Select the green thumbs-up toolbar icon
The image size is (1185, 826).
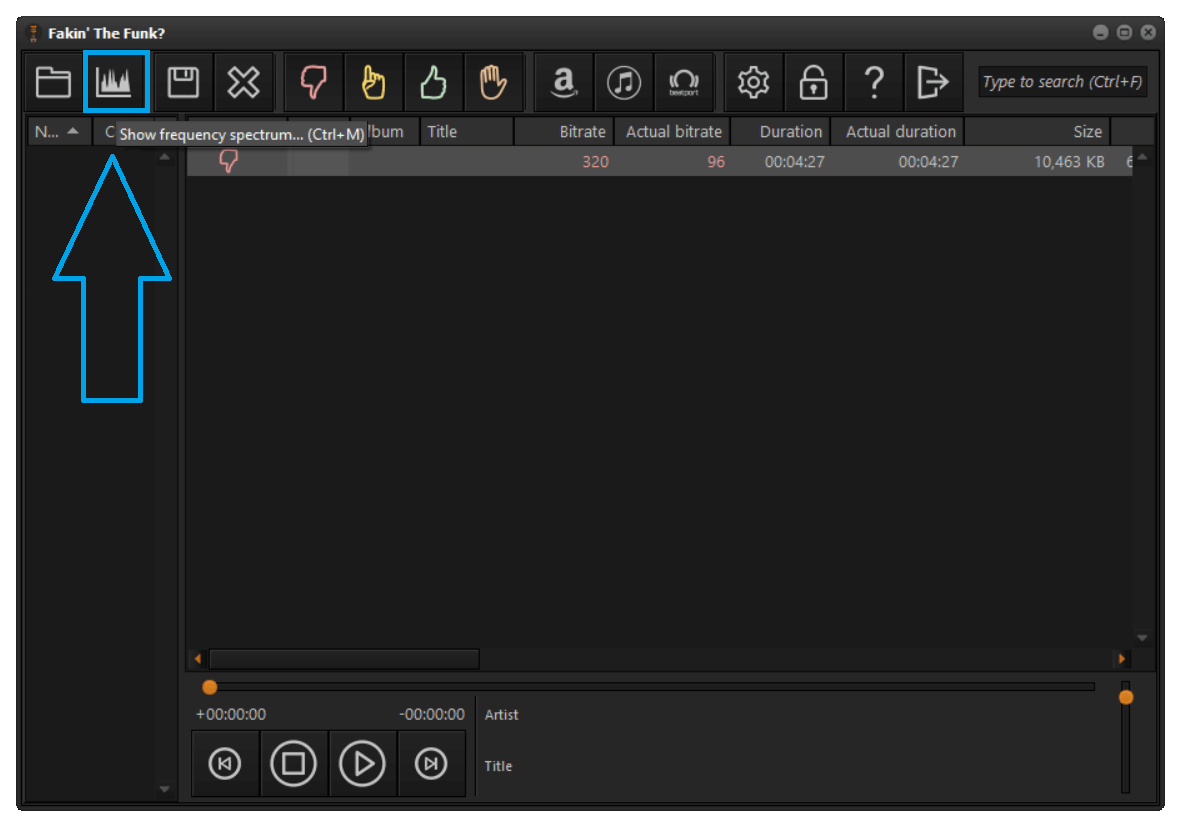[x=433, y=82]
